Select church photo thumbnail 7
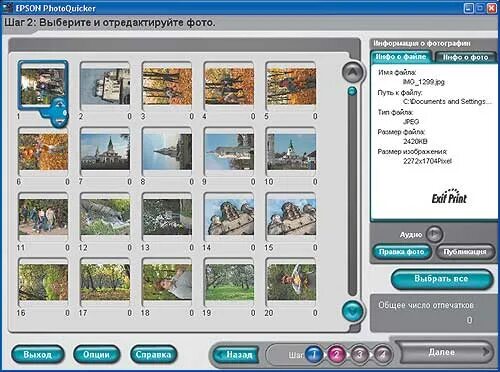Viewport: 500px width, 372px height. (x=105, y=152)
